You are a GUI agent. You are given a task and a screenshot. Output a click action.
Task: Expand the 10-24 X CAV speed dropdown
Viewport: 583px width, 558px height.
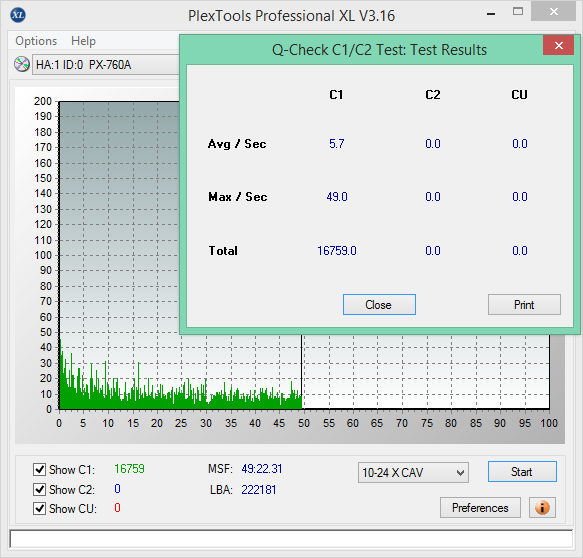pos(413,472)
